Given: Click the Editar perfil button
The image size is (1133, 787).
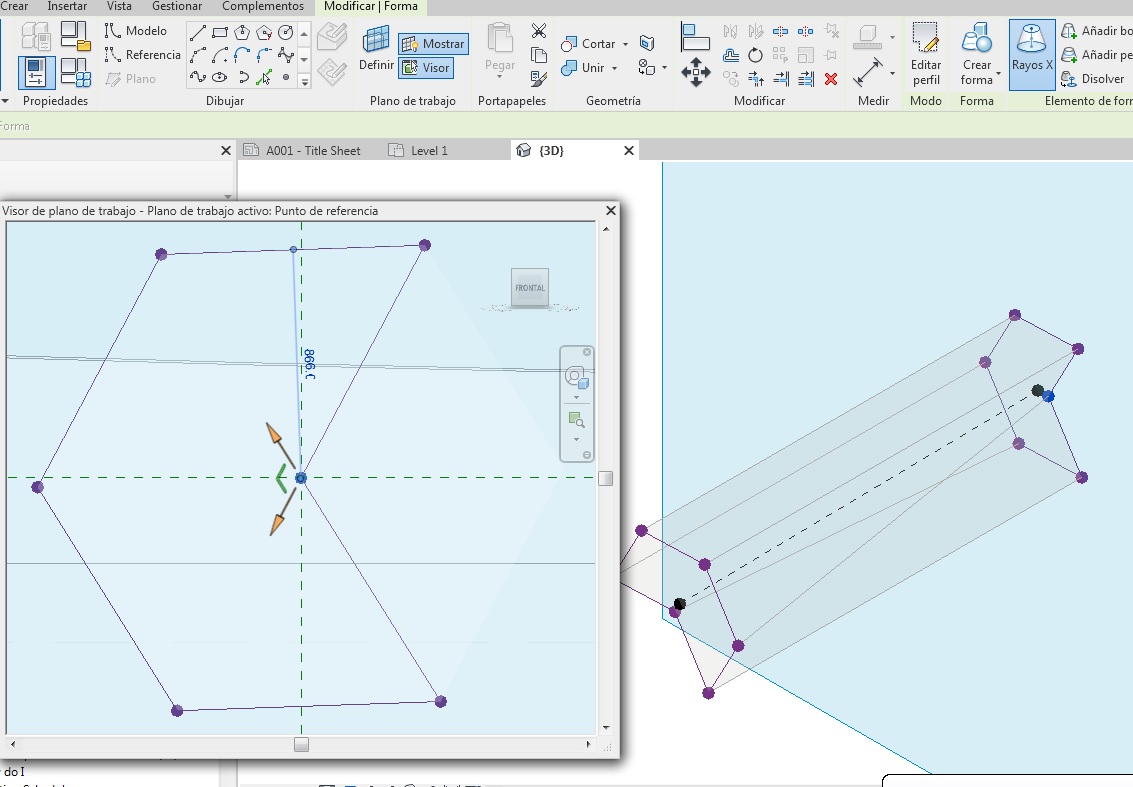Looking at the screenshot, I should click(x=926, y=55).
